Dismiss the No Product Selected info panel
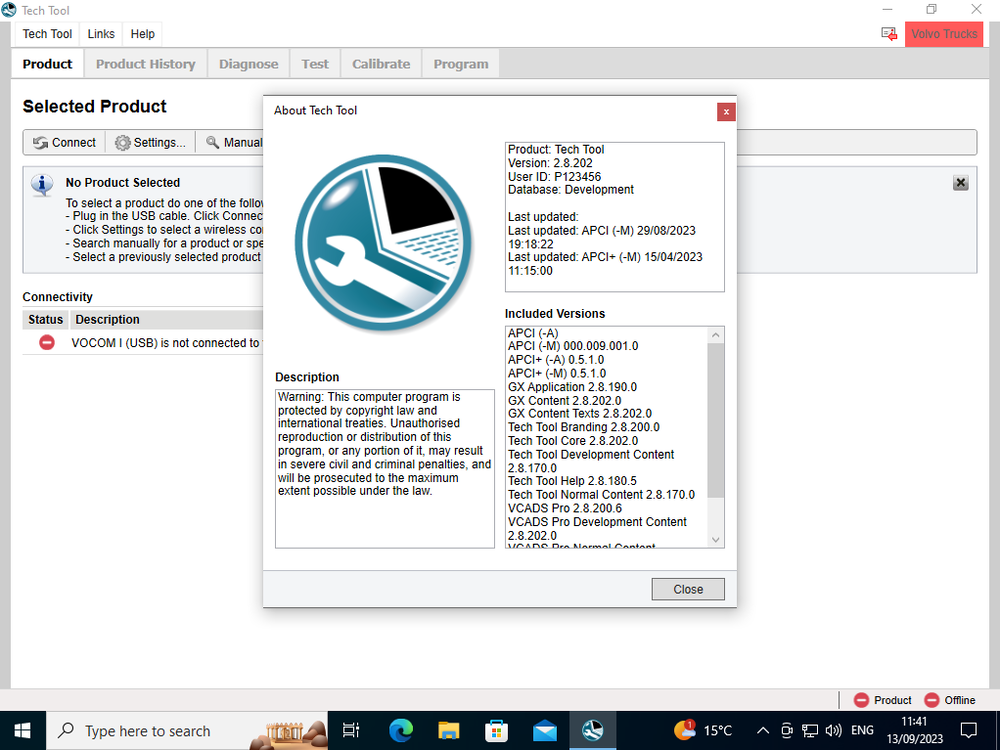Screen dimensions: 1000x750 960,183
